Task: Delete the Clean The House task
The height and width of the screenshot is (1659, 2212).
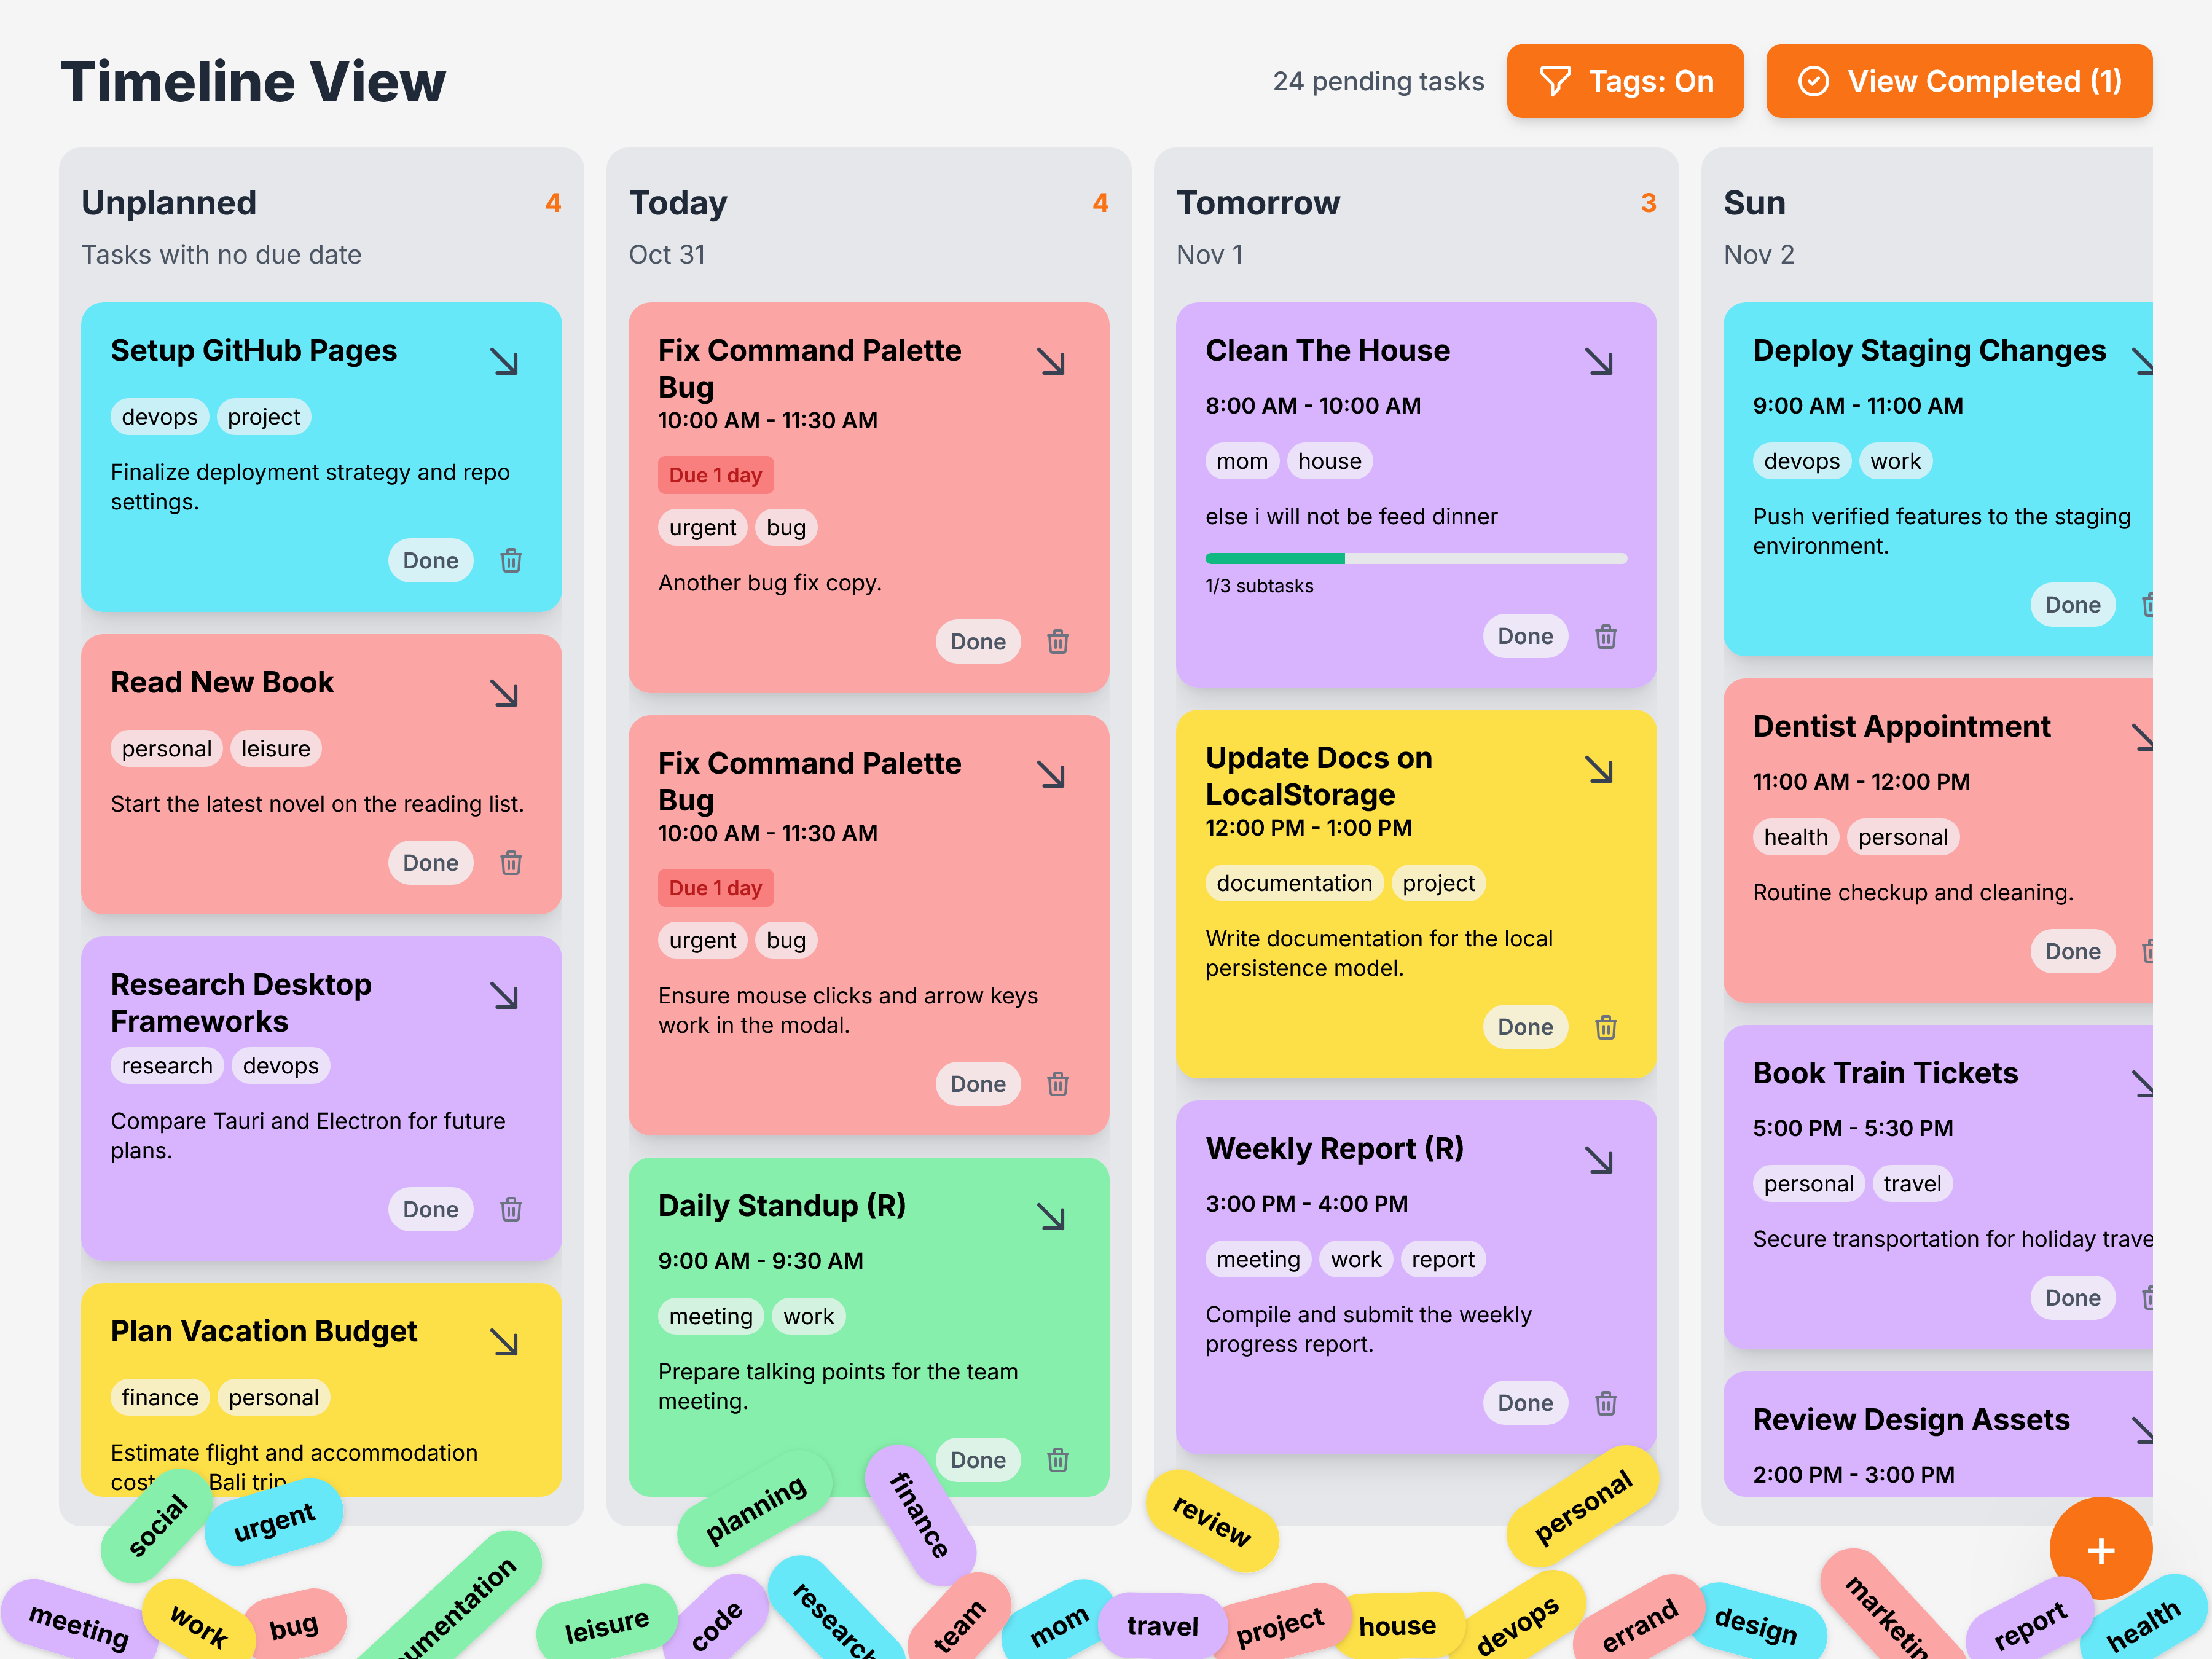Action: coord(1606,637)
